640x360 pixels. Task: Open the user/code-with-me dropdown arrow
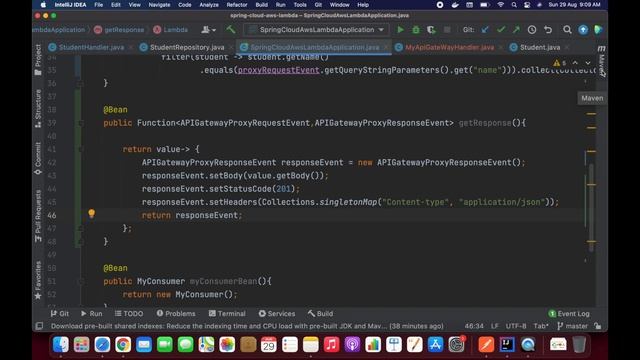209,30
